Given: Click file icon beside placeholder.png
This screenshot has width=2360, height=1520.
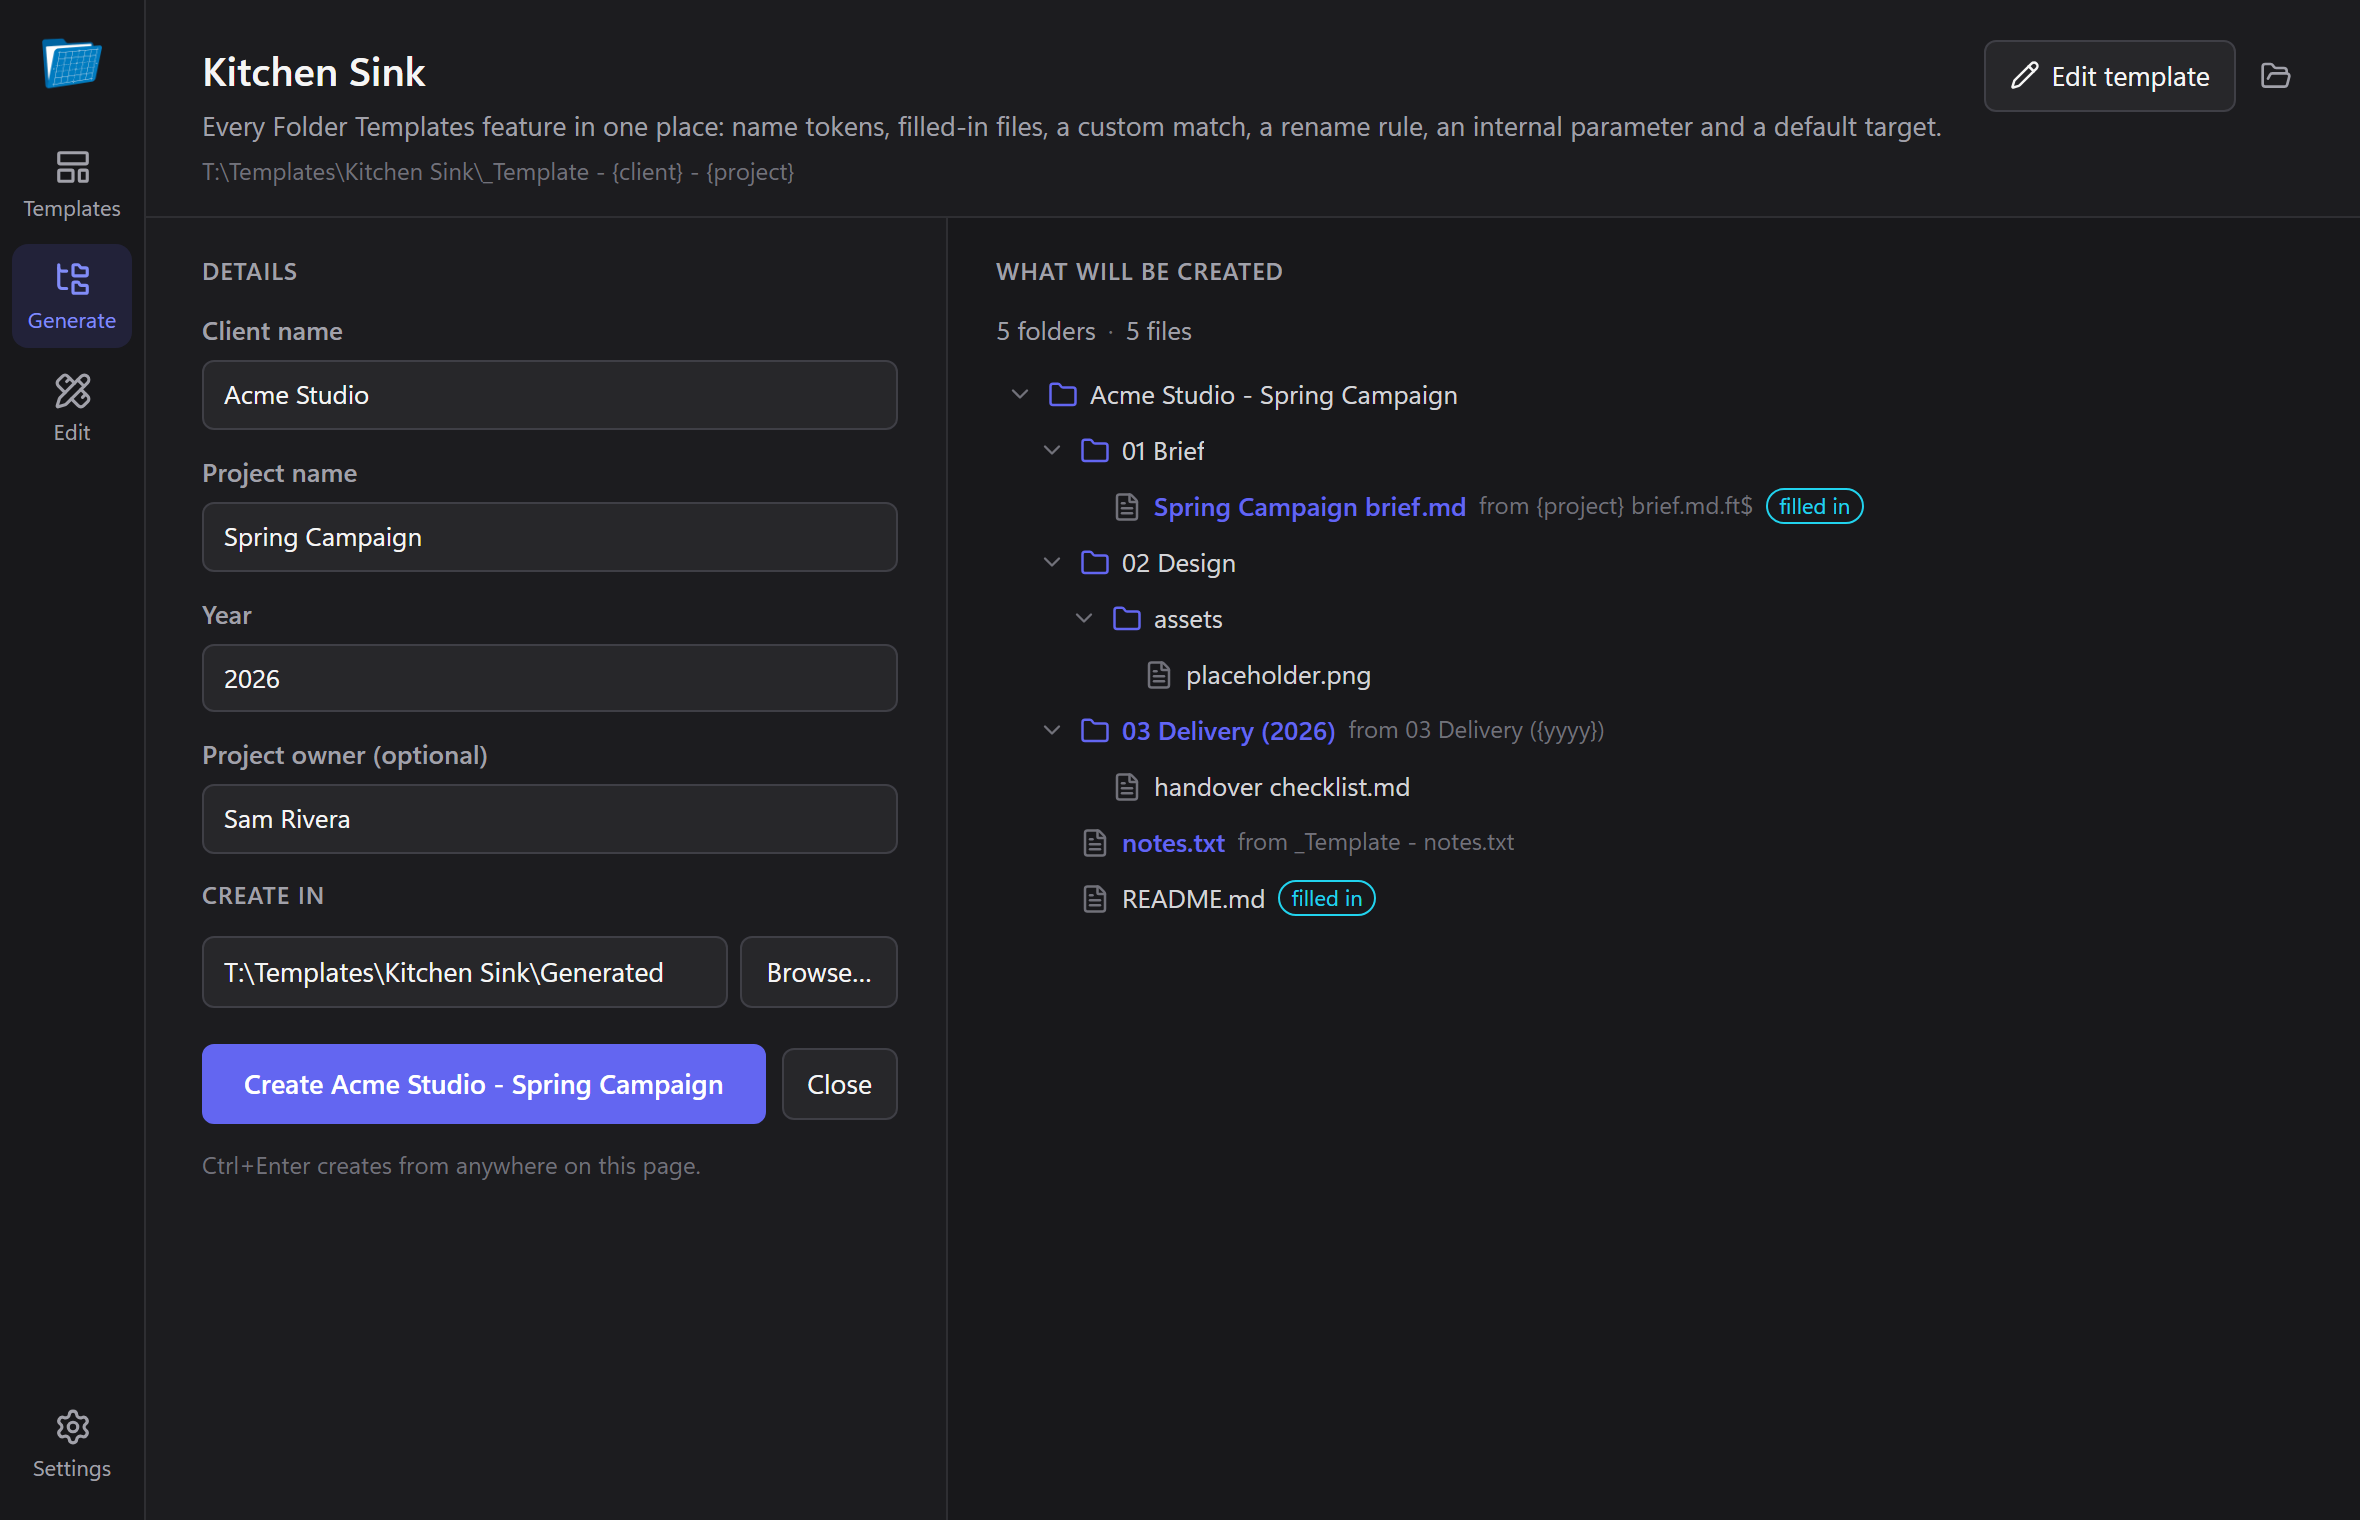Looking at the screenshot, I should tap(1158, 675).
